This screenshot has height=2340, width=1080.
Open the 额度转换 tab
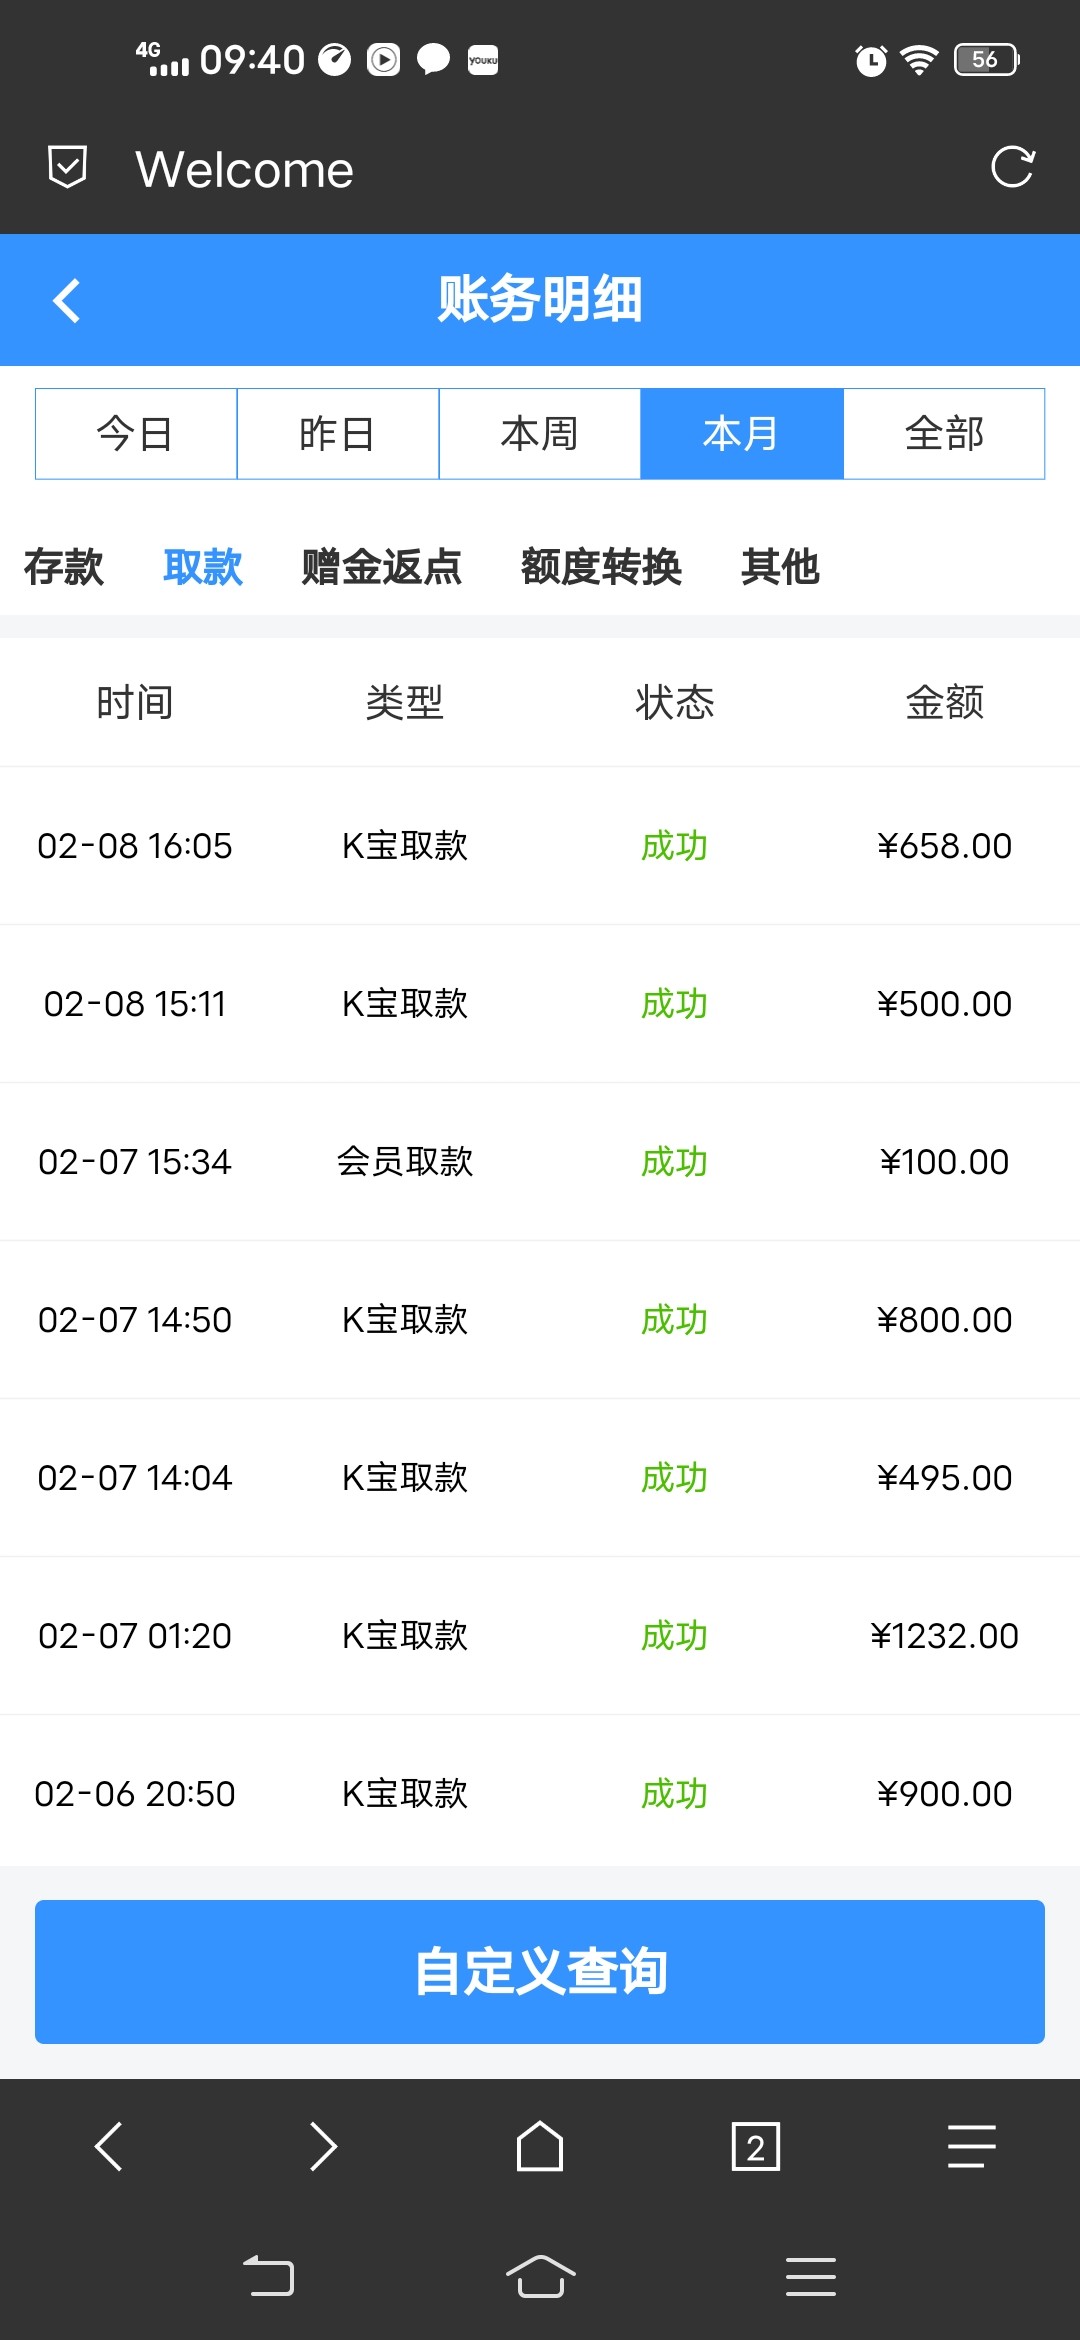click(x=601, y=567)
